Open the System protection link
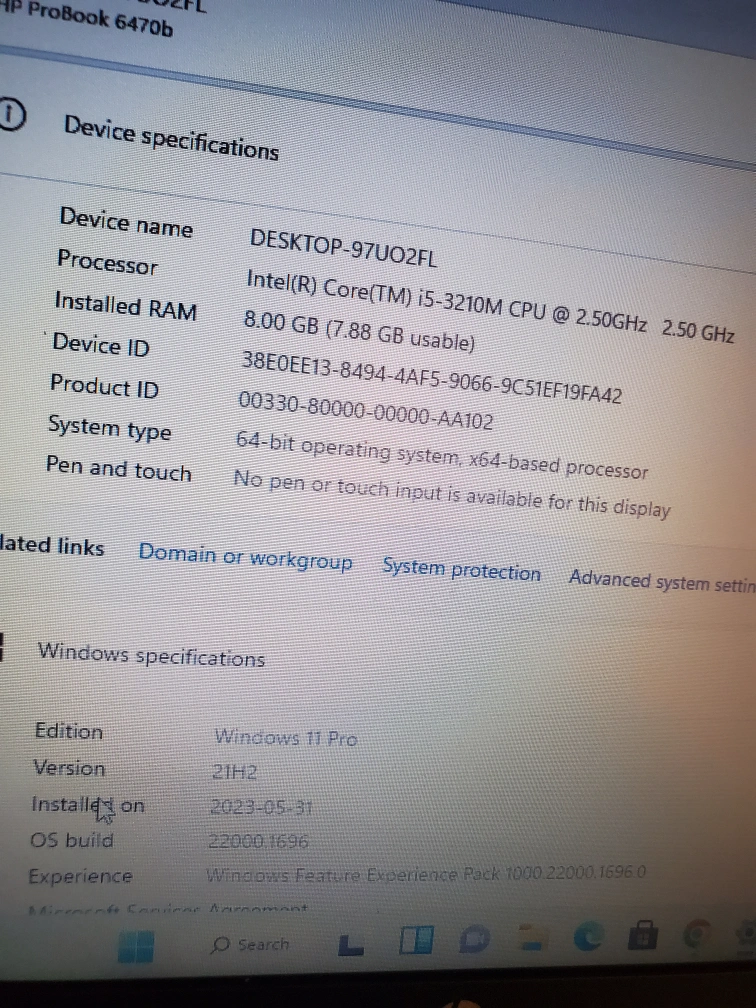This screenshot has width=756, height=1008. tap(461, 571)
